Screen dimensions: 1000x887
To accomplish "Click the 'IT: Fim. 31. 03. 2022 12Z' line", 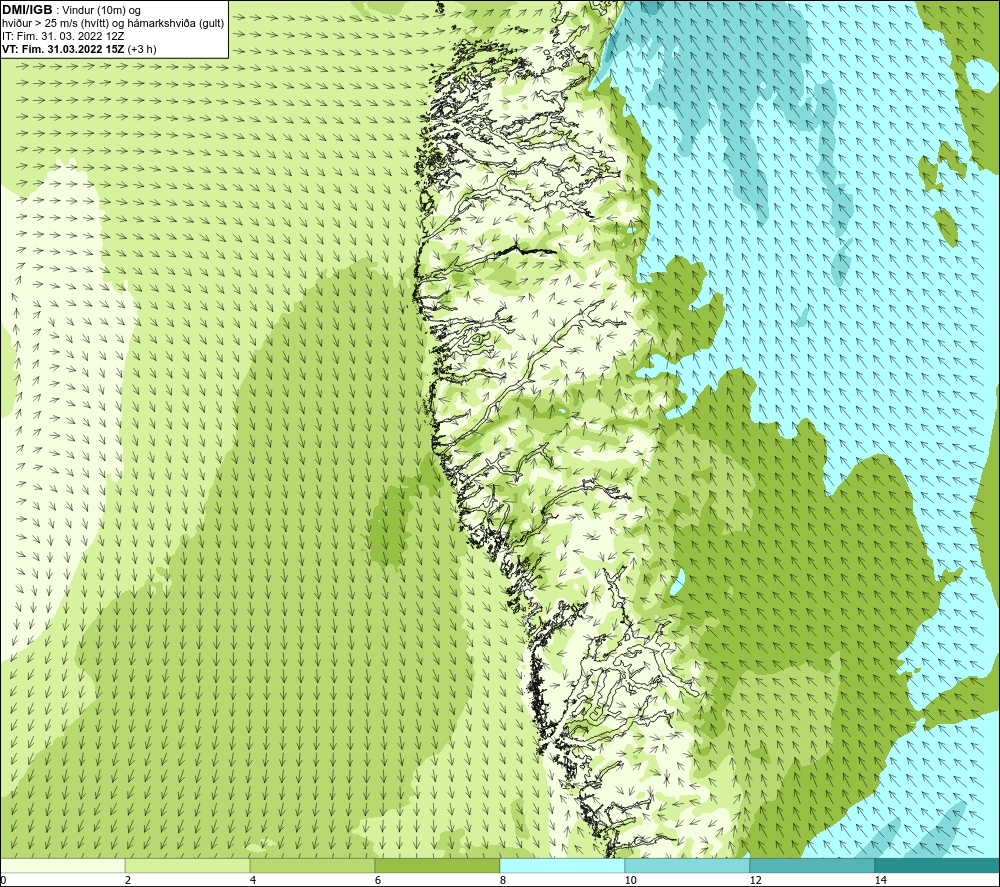I will point(63,36).
